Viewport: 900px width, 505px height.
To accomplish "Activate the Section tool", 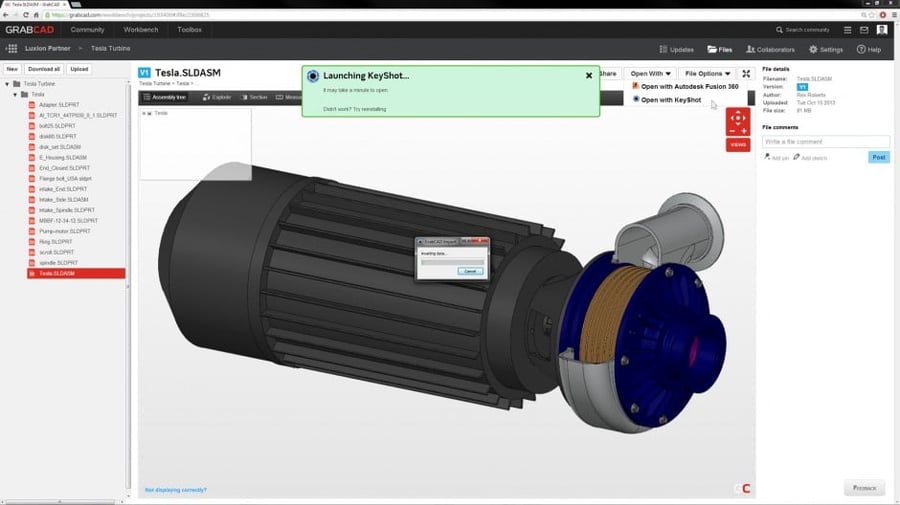I will (254, 98).
